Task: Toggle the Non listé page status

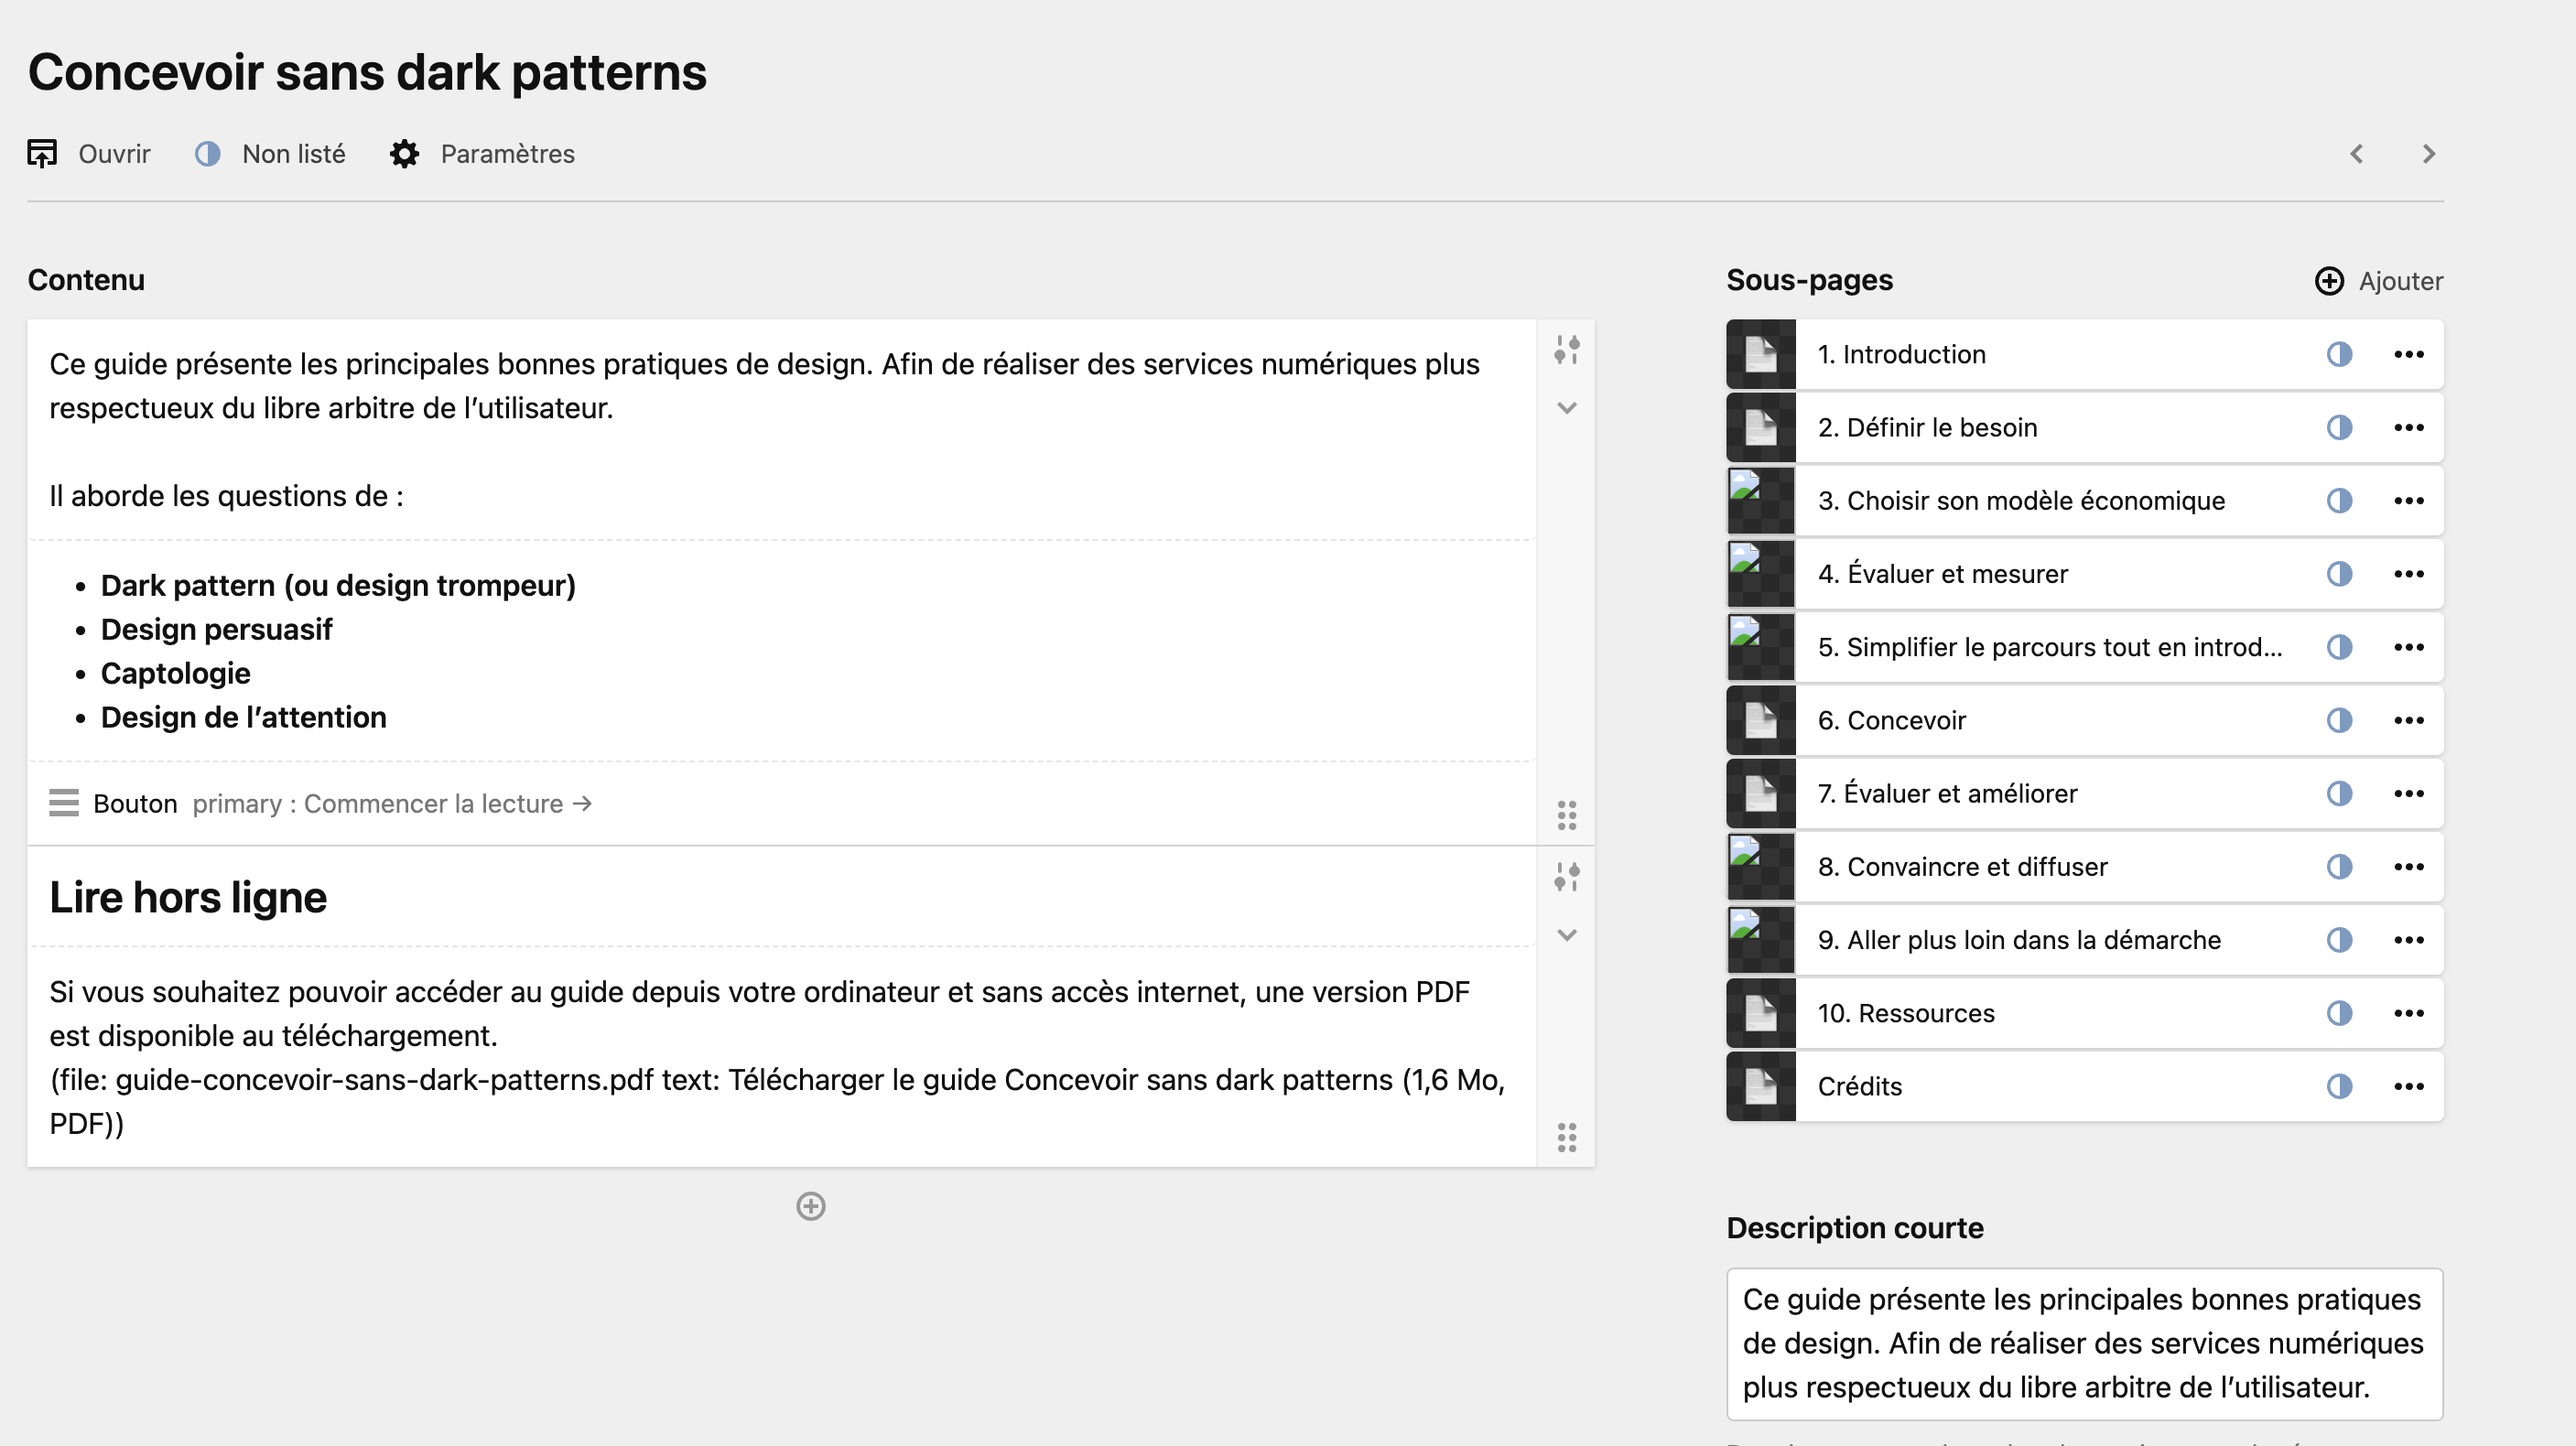Action: click(x=208, y=154)
